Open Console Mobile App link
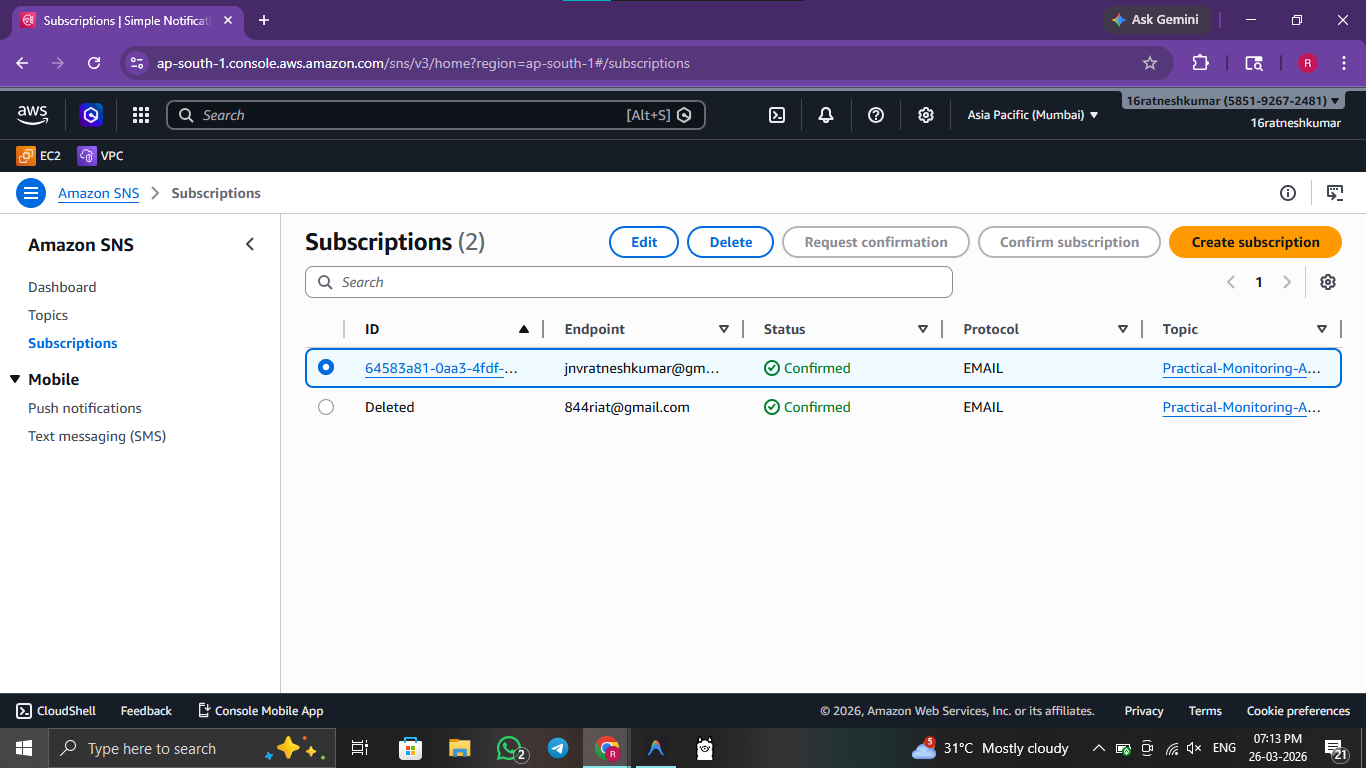The image size is (1366, 768). pyautogui.click(x=260, y=711)
